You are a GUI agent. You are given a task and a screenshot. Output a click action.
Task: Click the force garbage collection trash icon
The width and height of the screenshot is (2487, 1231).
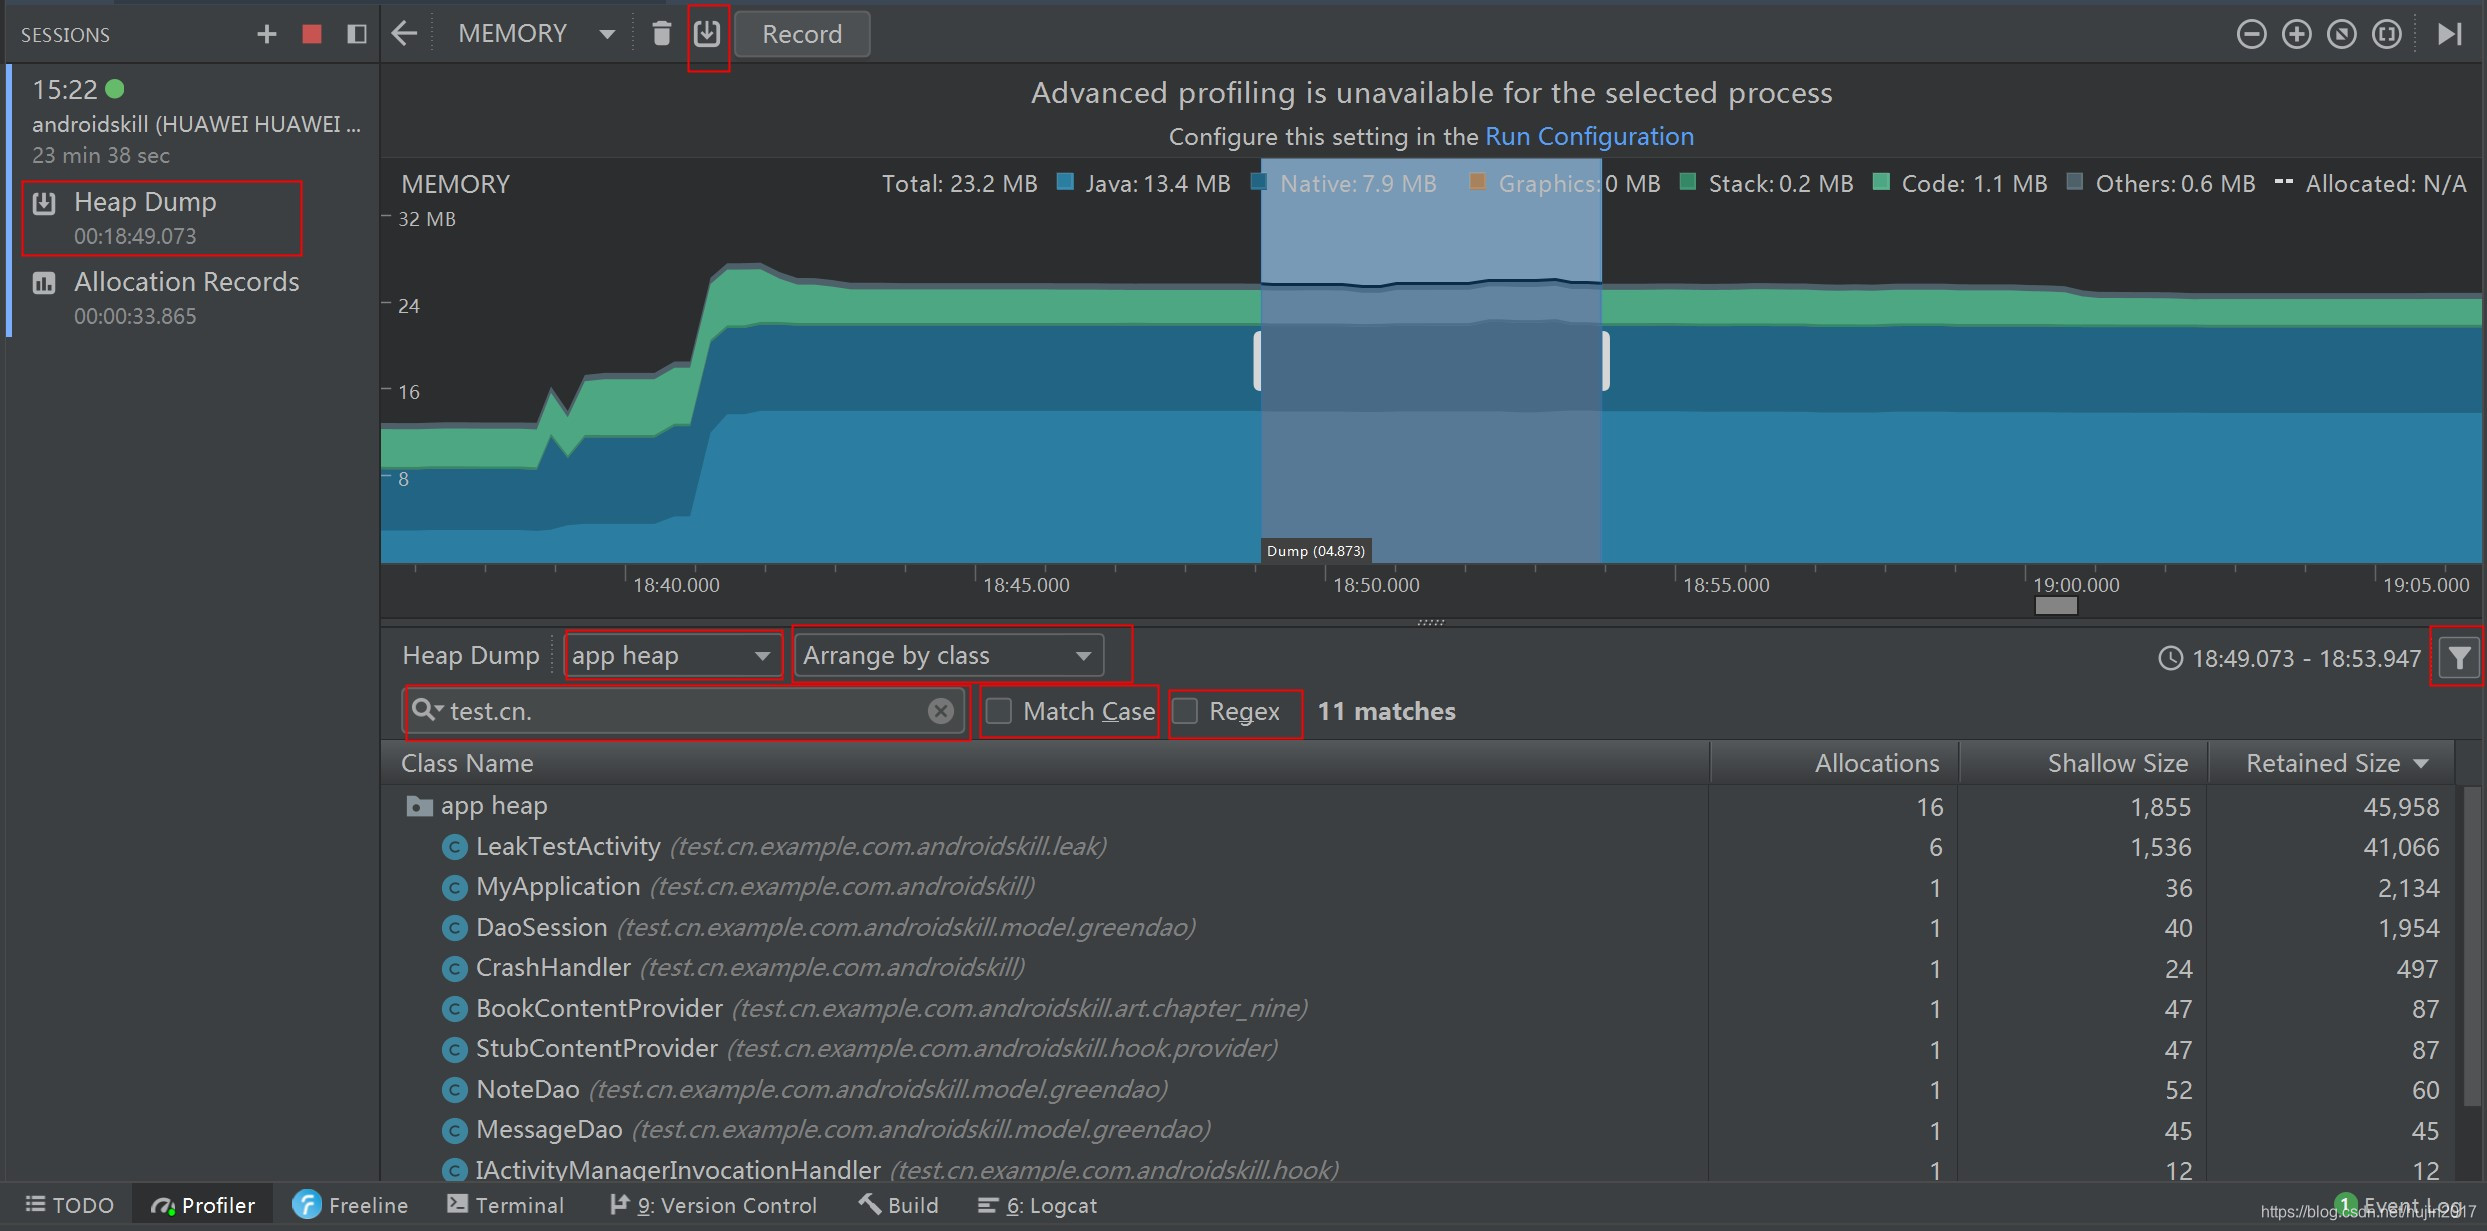click(x=661, y=34)
